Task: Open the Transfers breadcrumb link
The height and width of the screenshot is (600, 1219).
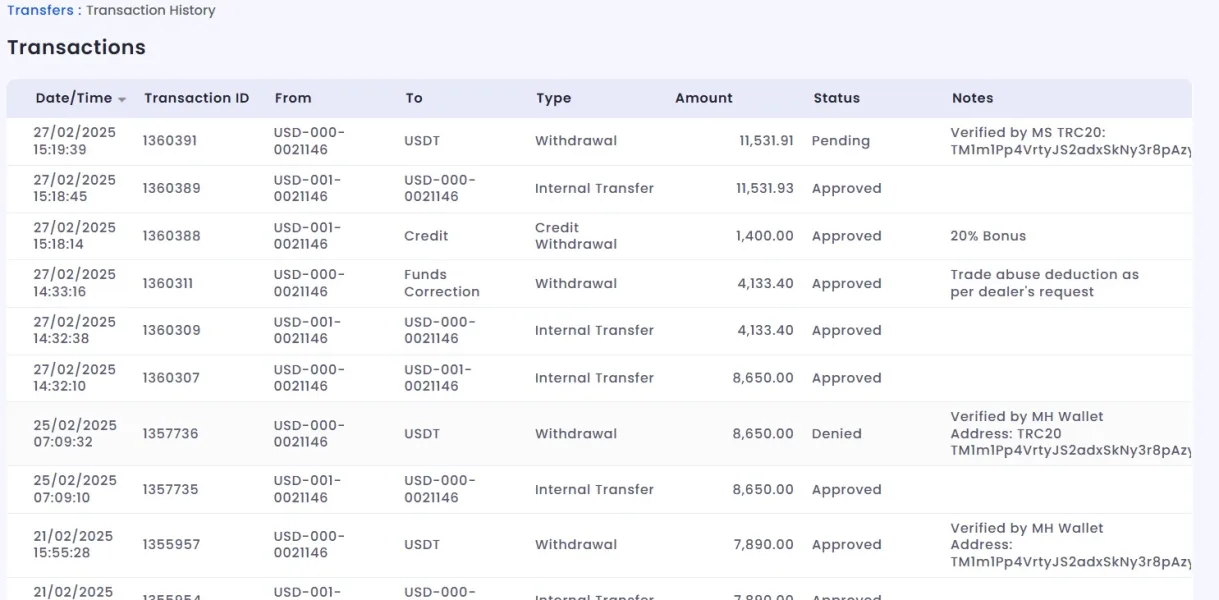Action: coord(40,10)
